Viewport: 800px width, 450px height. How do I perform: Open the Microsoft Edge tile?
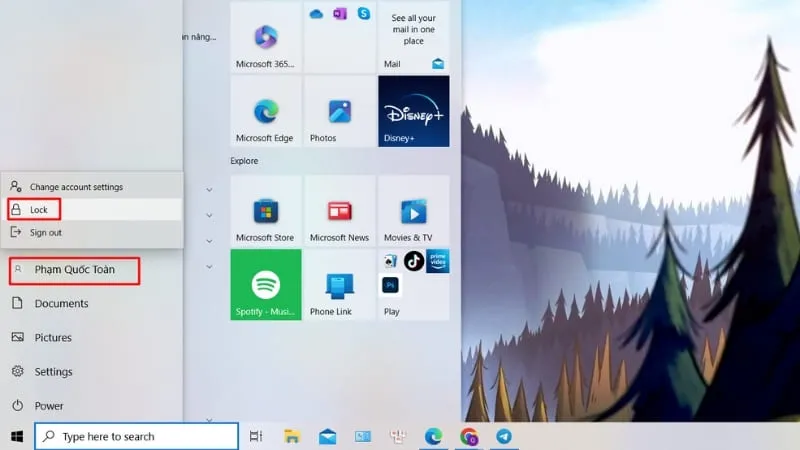(265, 111)
